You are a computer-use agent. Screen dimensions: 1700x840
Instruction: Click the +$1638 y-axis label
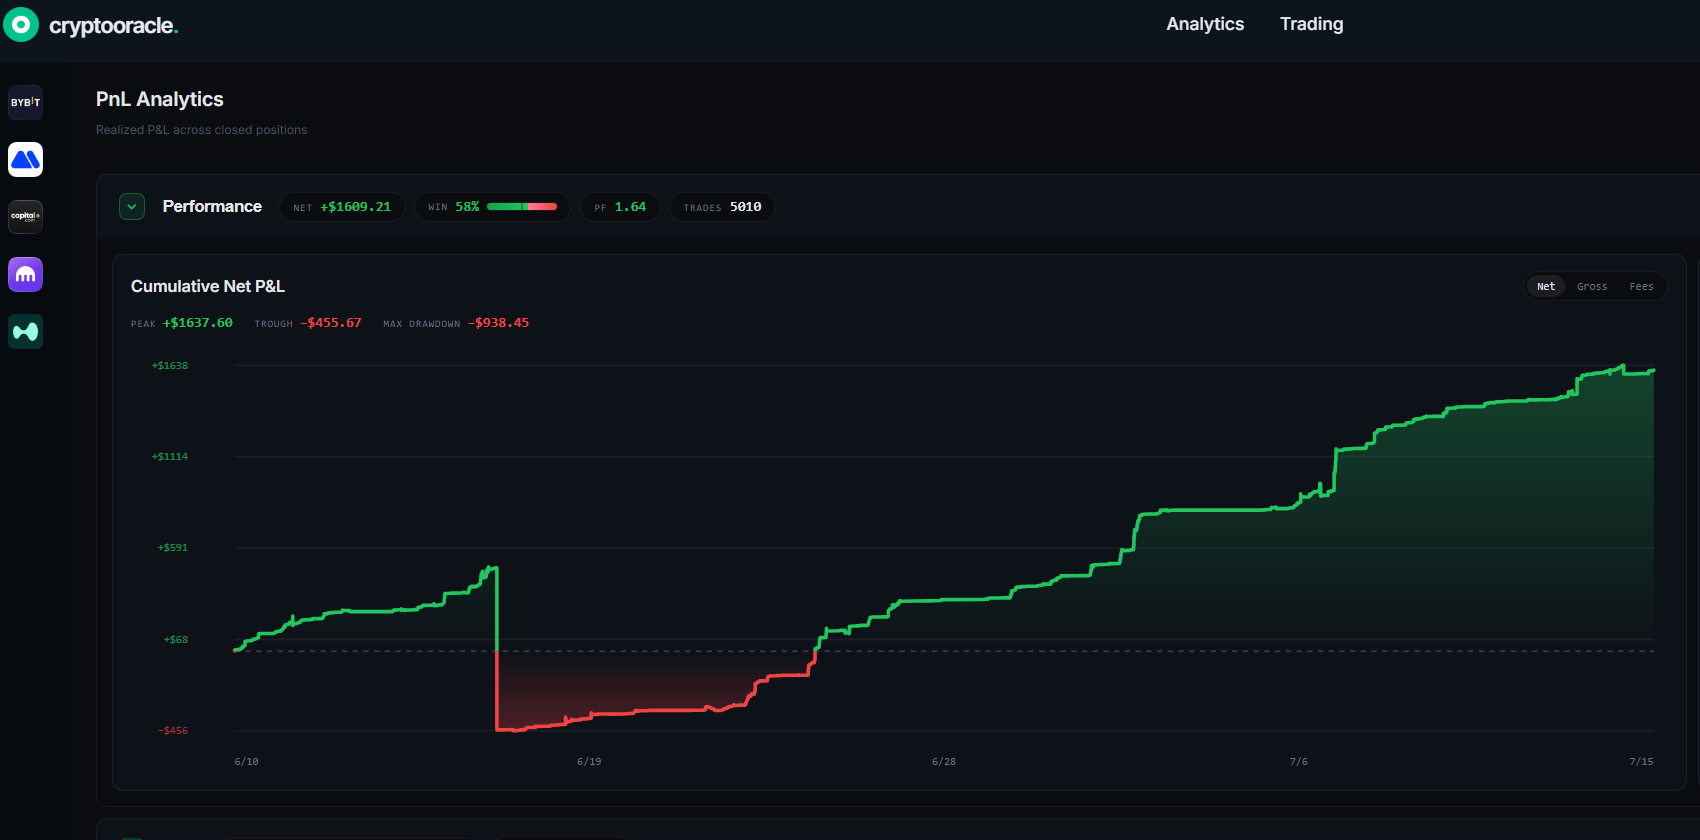coord(170,366)
